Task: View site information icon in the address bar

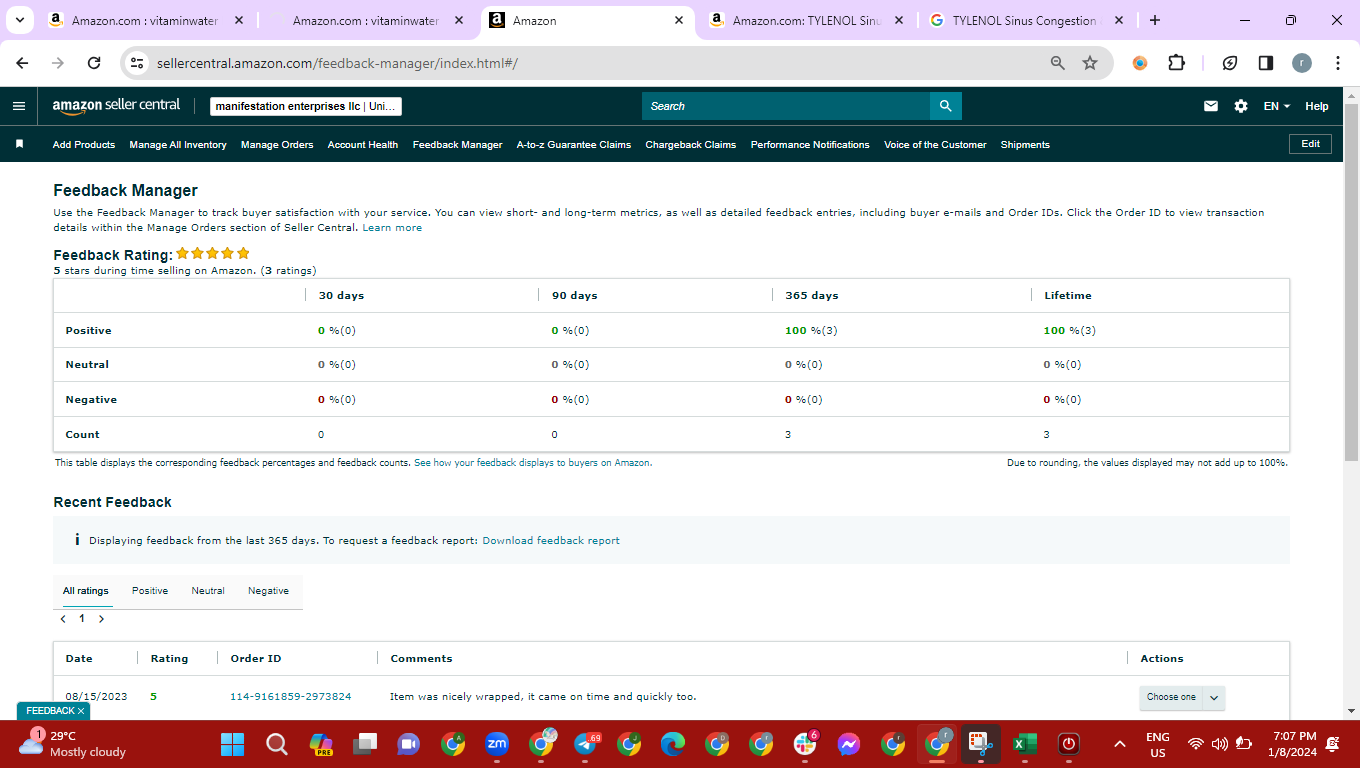Action: pyautogui.click(x=138, y=63)
